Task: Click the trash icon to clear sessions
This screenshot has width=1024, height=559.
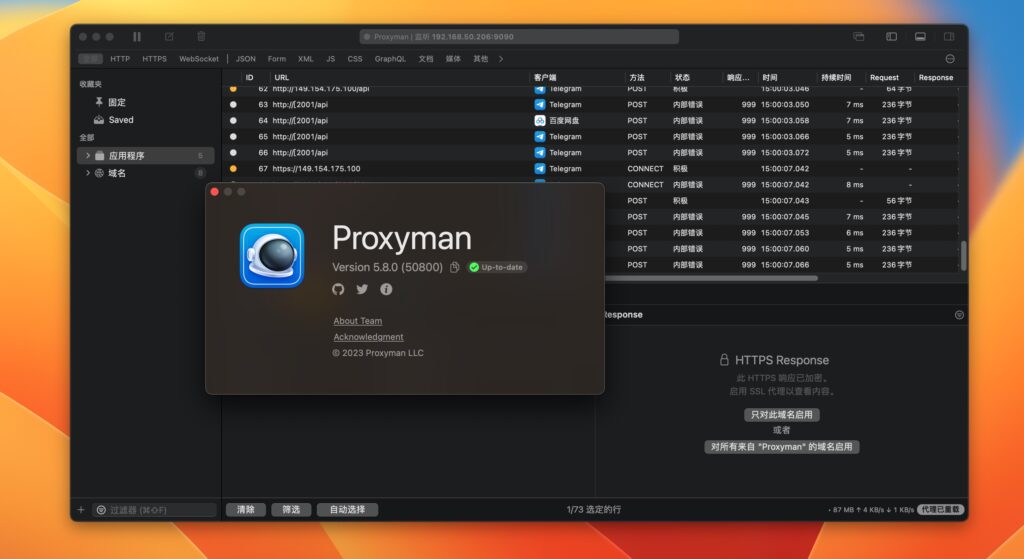Action: point(201,37)
